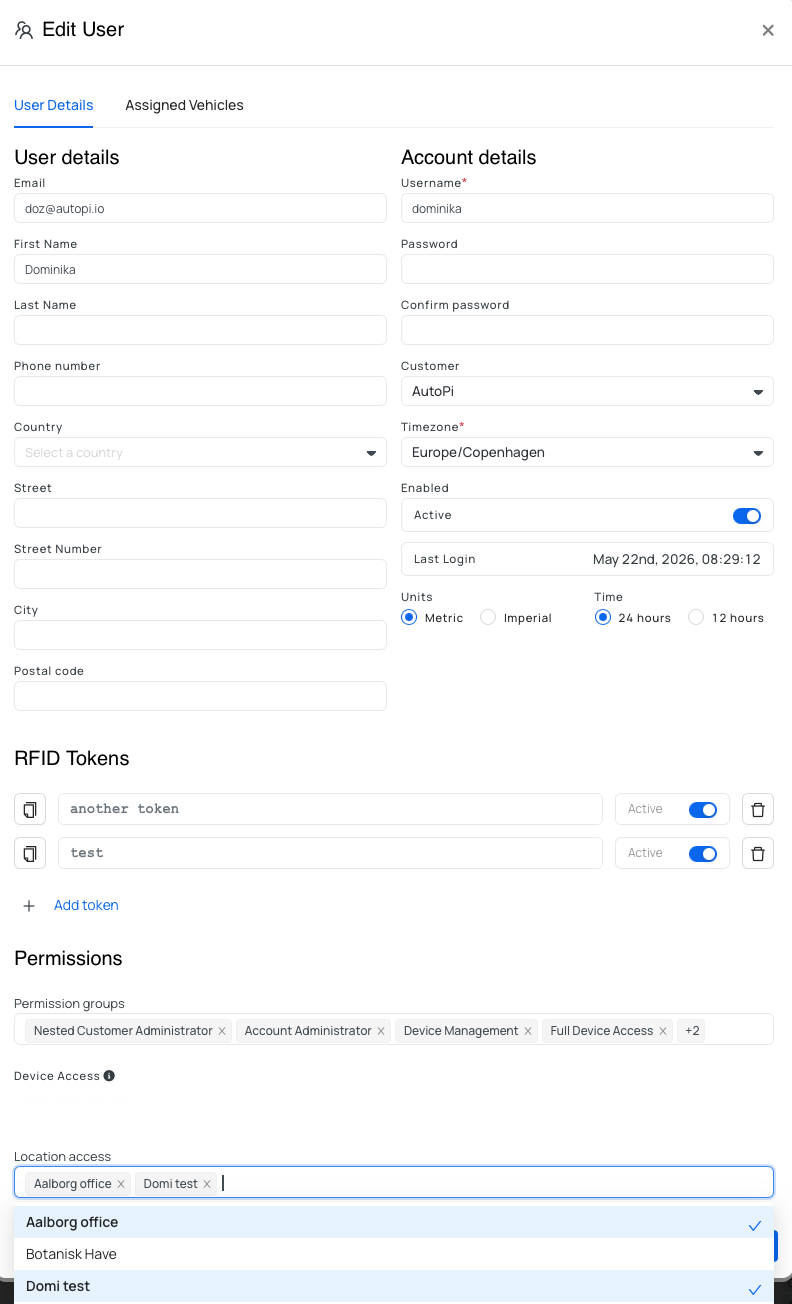Switch to Assigned Vehicles tab

click(x=184, y=105)
